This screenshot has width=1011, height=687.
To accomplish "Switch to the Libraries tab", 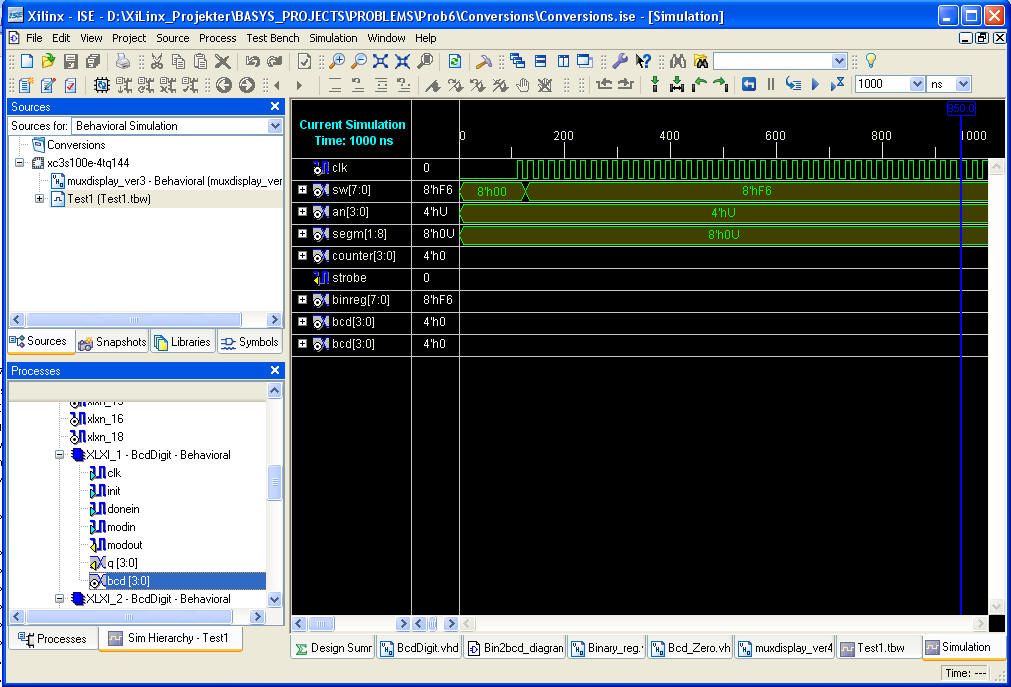I will click(x=183, y=342).
